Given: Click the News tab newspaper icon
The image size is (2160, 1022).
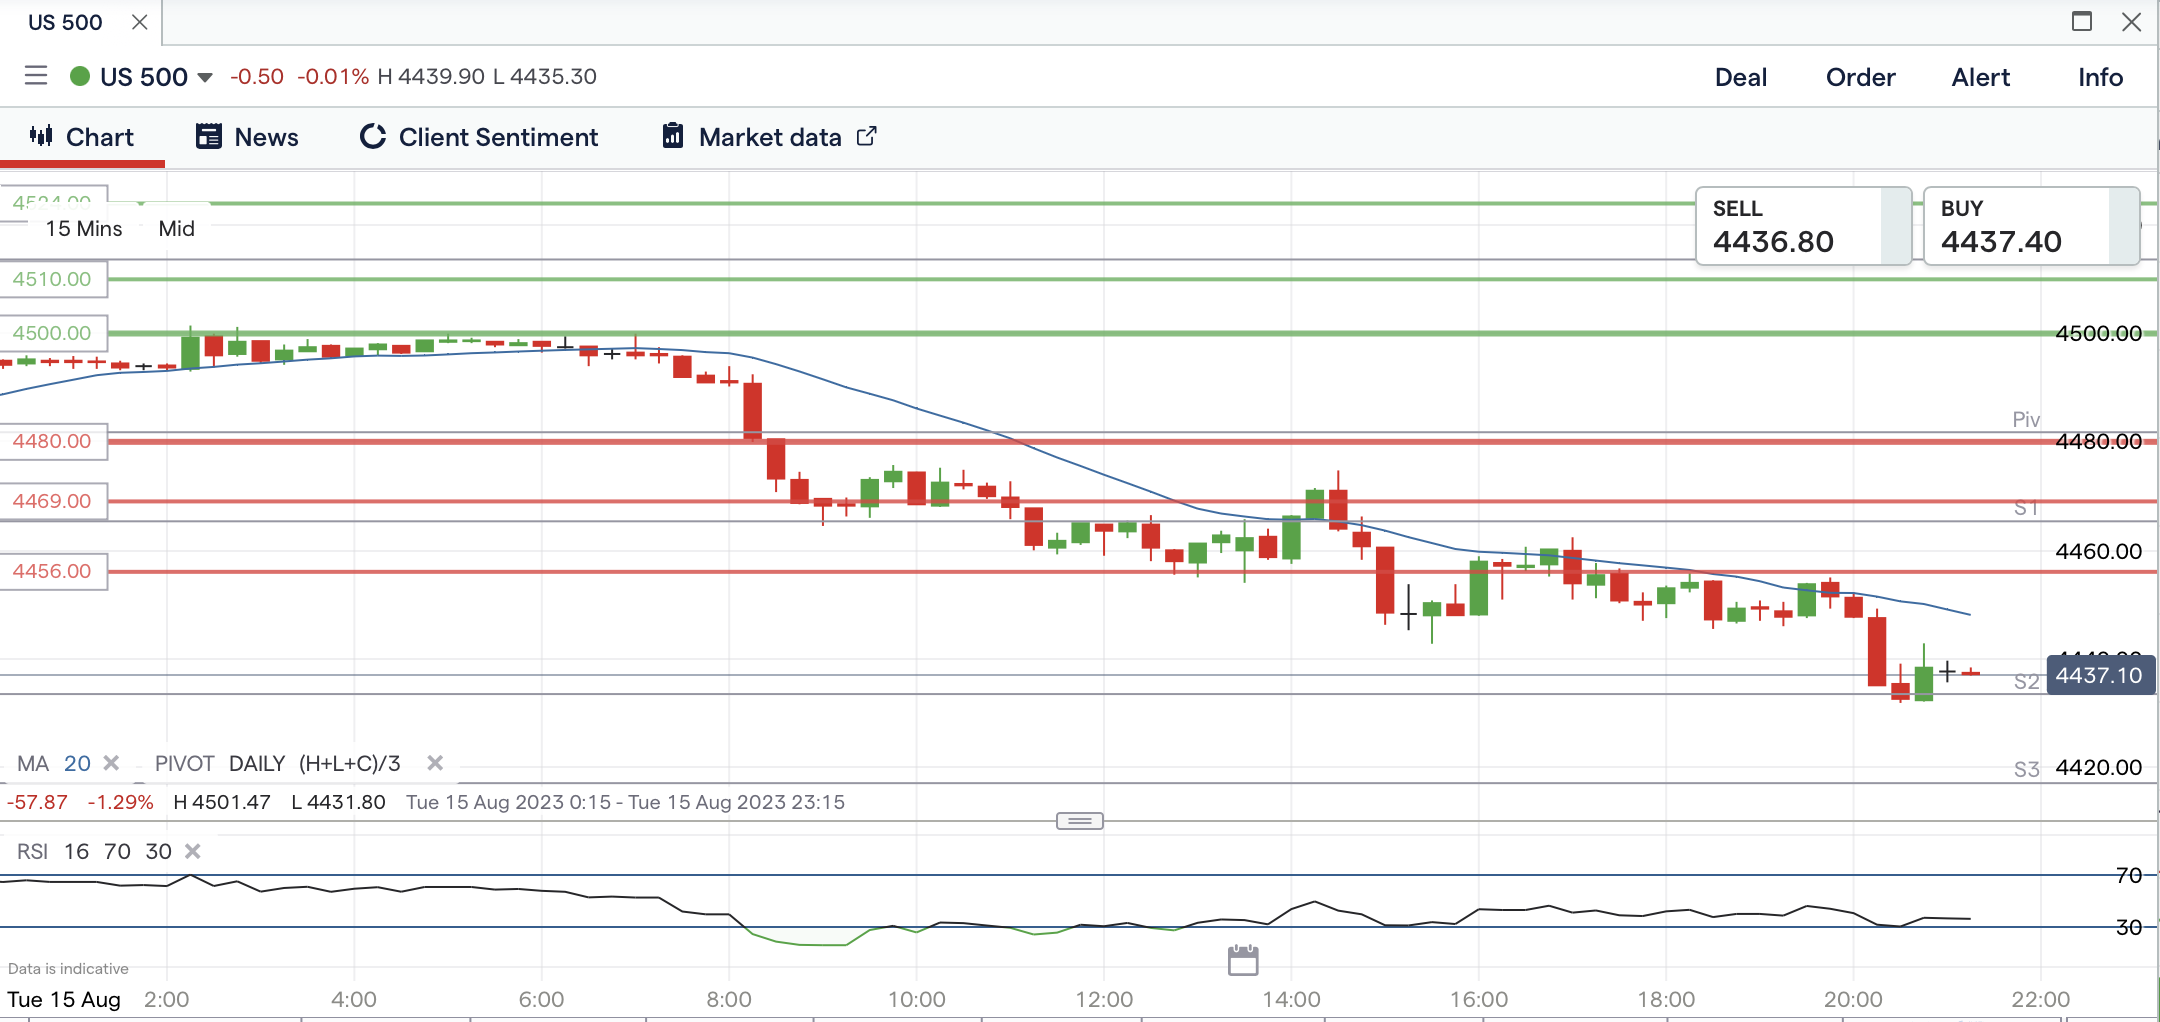Looking at the screenshot, I should tap(208, 136).
